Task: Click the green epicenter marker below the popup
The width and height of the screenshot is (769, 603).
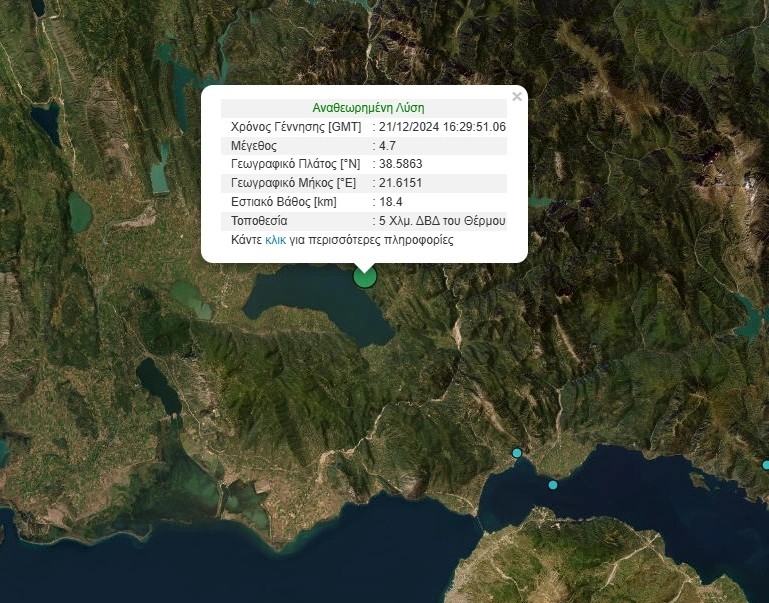Action: 365,276
